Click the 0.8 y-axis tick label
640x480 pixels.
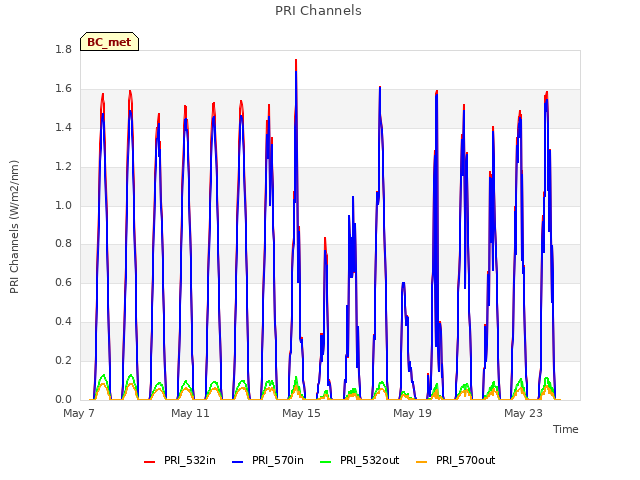pos(63,244)
